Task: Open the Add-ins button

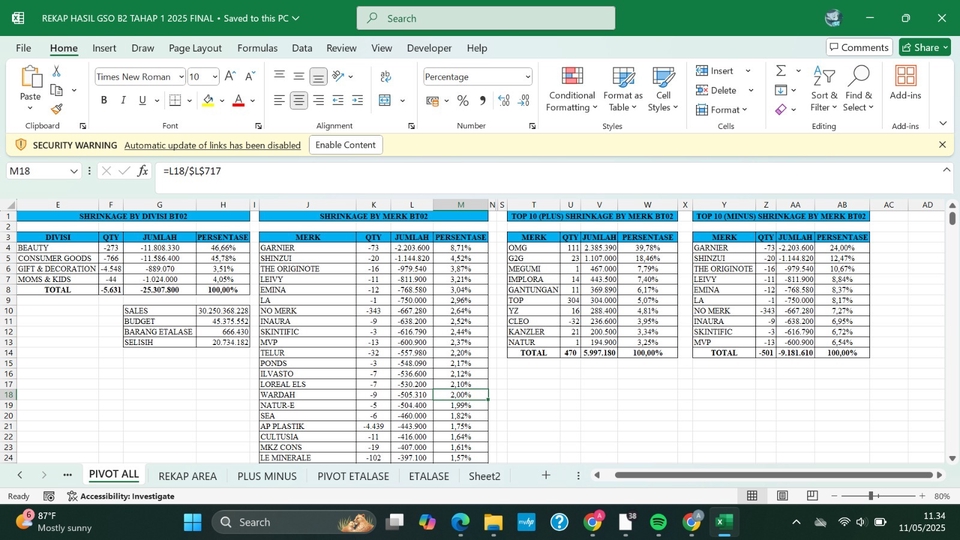Action: click(x=905, y=83)
